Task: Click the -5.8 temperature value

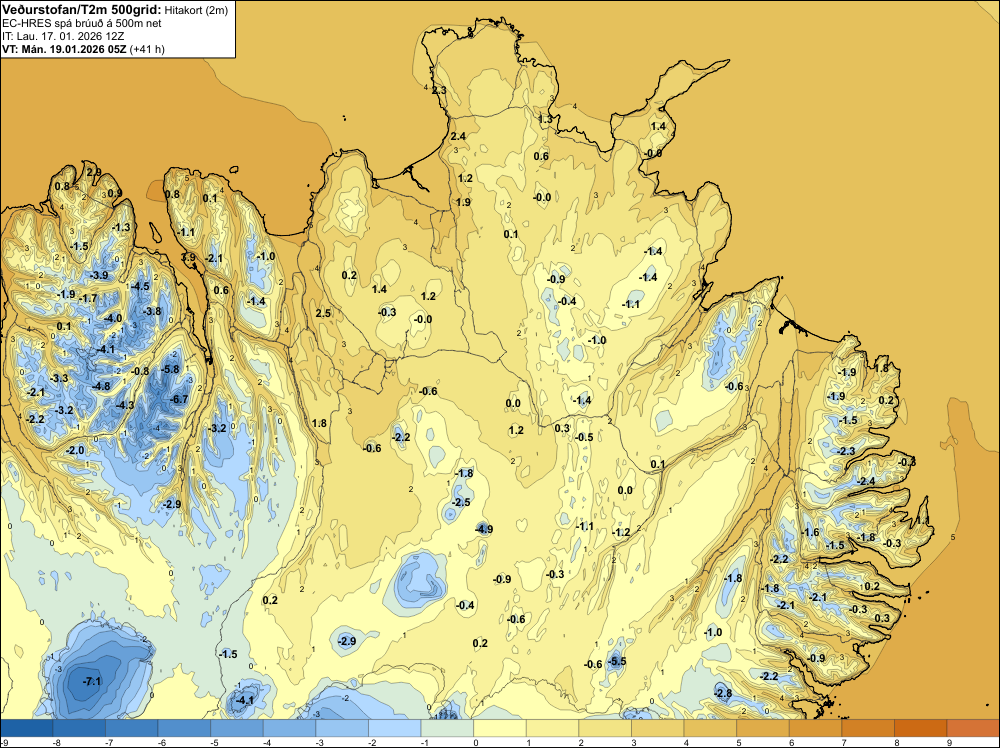Action: 170,369
